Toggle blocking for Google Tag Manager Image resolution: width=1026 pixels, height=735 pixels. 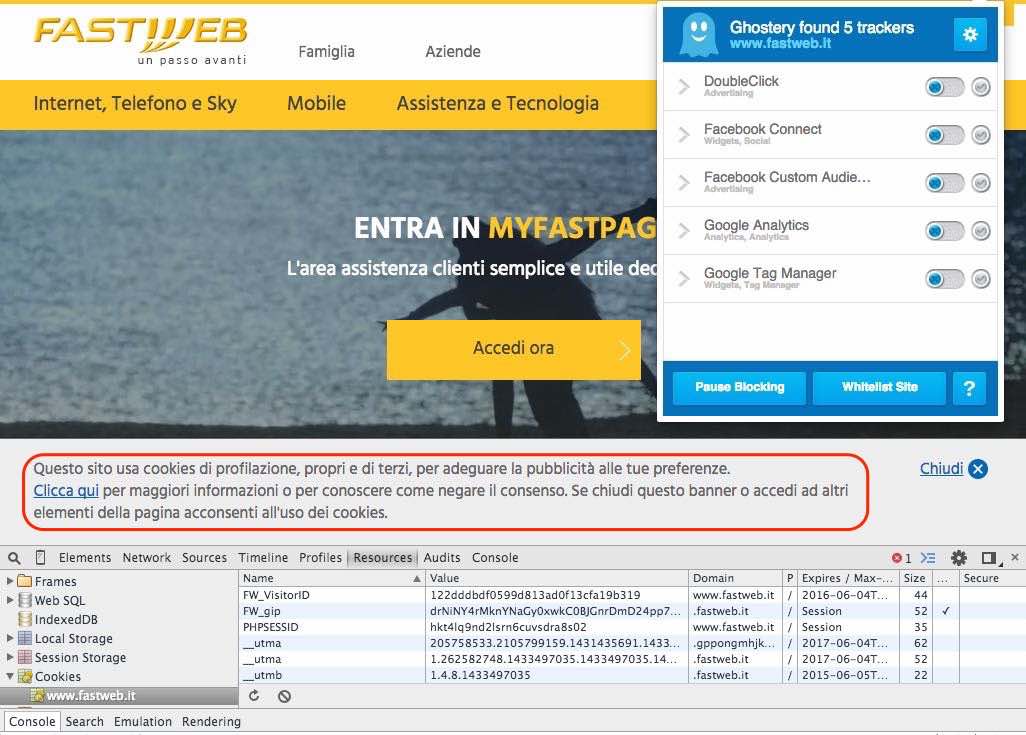(x=944, y=279)
